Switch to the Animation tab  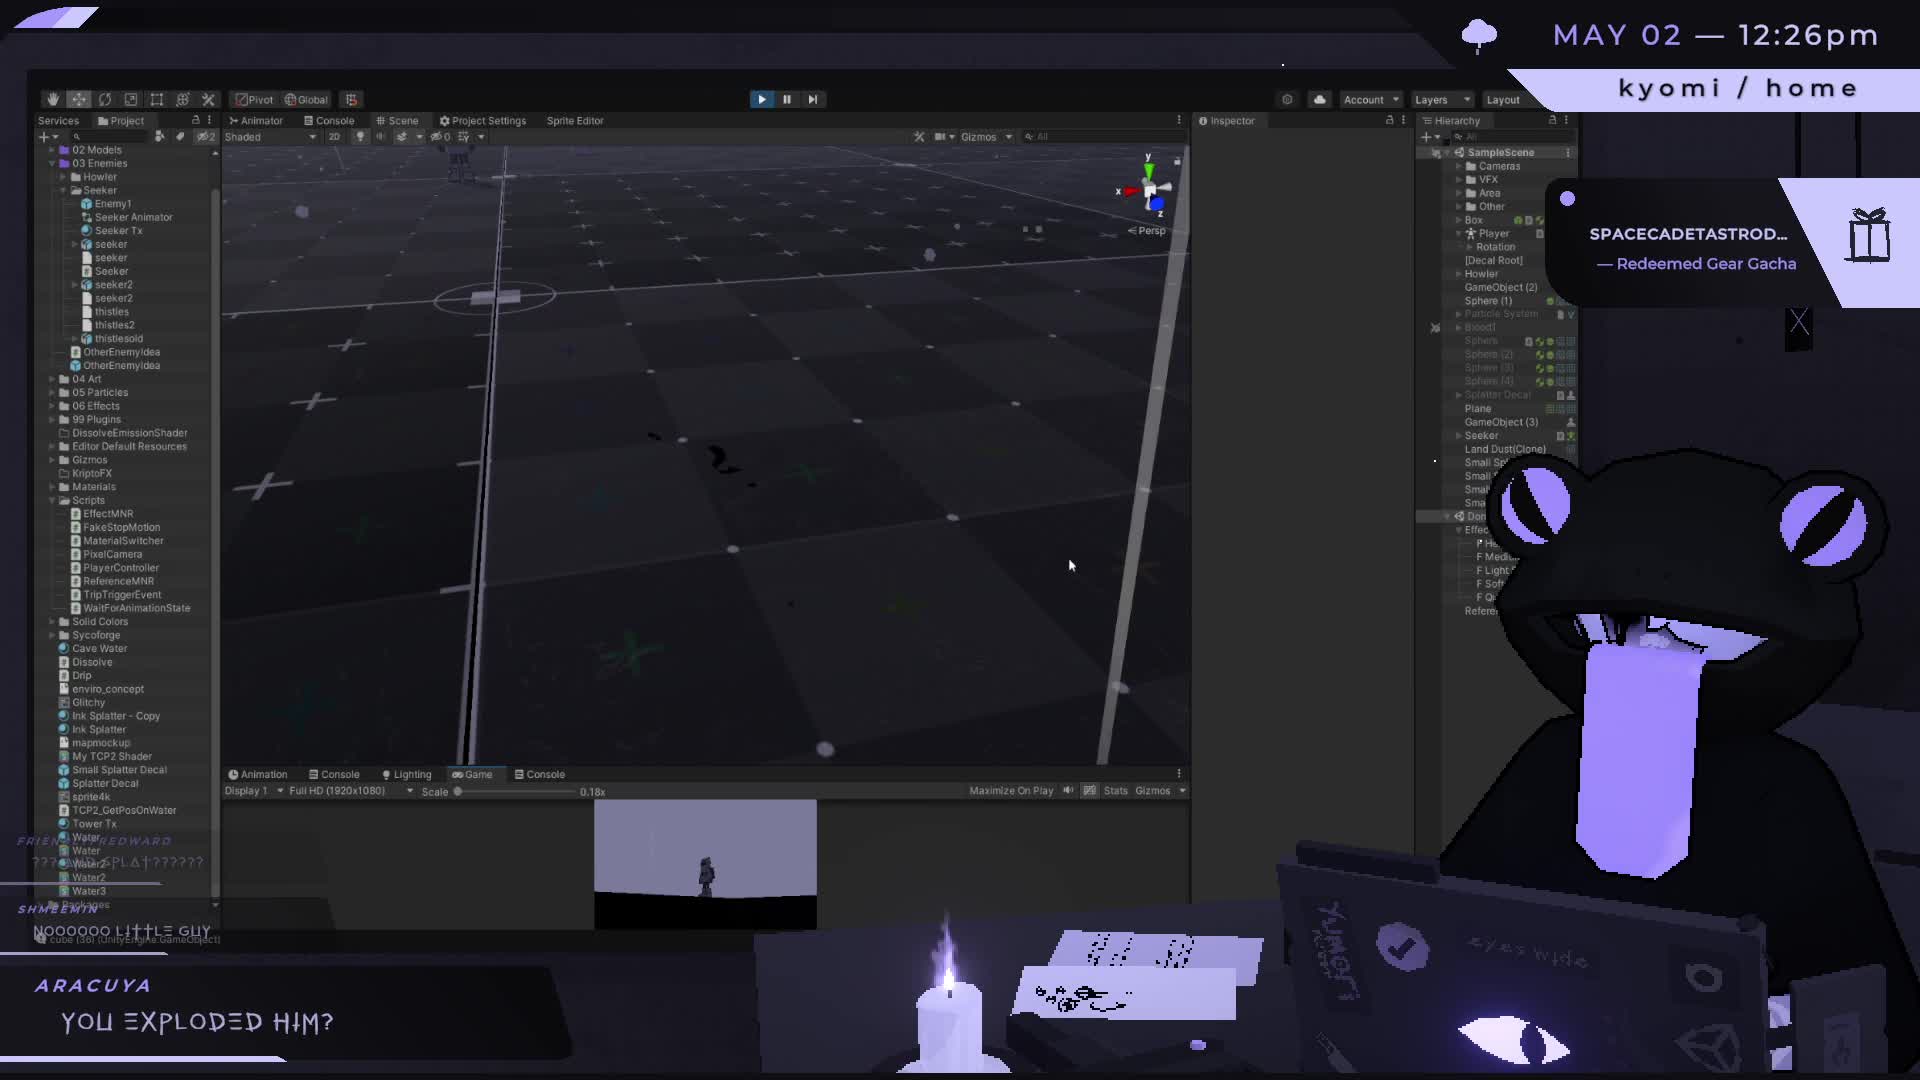coord(258,774)
